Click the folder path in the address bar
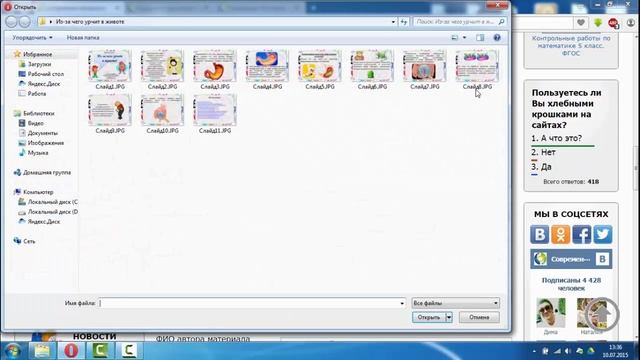640x360 pixels. click(x=90, y=22)
